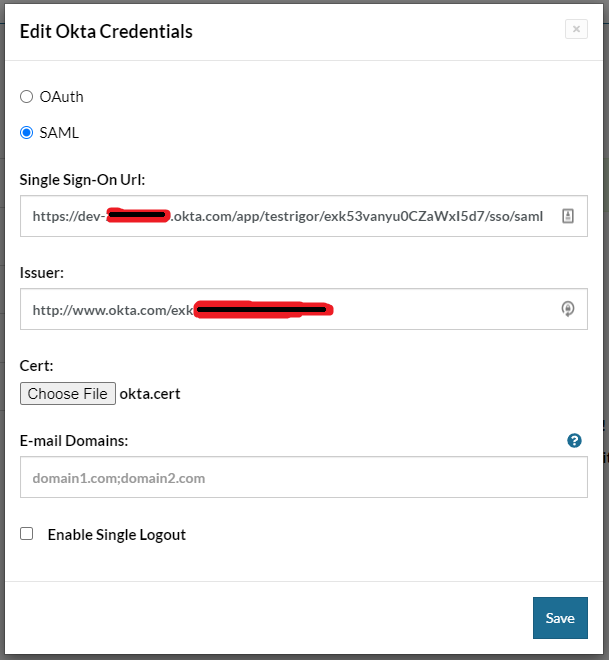The image size is (609, 660).
Task: Click the 'Single Sign-On Url:' field label
Action: [83, 179]
